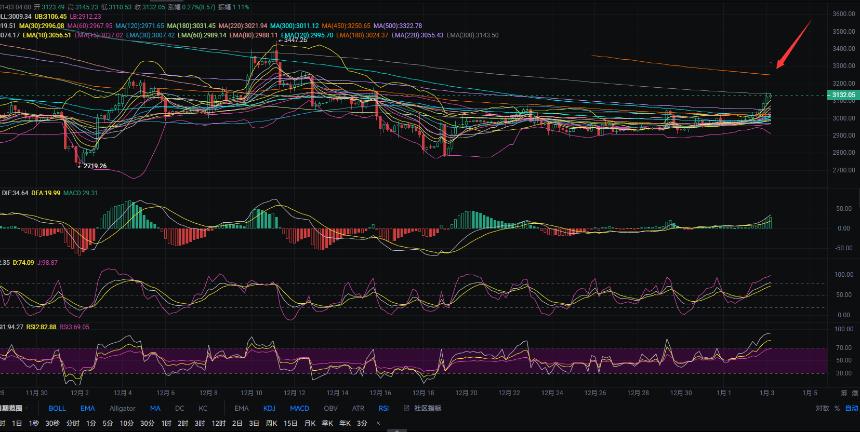Click the J:98.87 KDJ label
The height and width of the screenshot is (432, 860).
click(48, 263)
